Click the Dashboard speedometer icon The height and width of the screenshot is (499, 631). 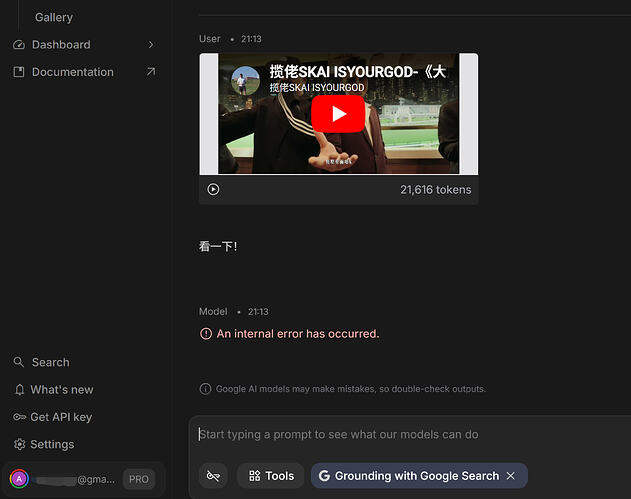[19, 45]
